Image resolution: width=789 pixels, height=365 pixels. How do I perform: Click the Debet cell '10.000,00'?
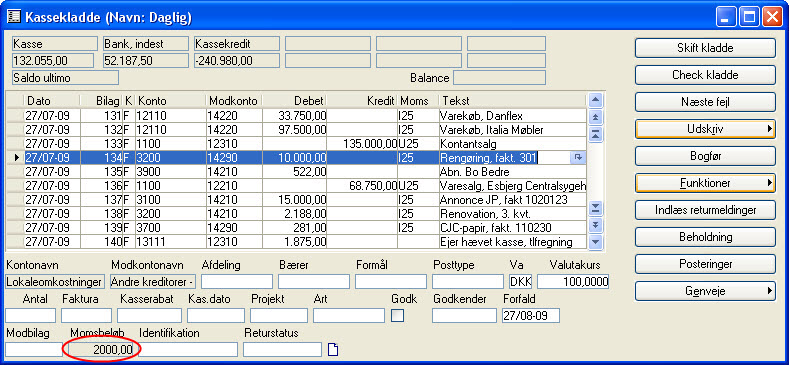[x=294, y=158]
